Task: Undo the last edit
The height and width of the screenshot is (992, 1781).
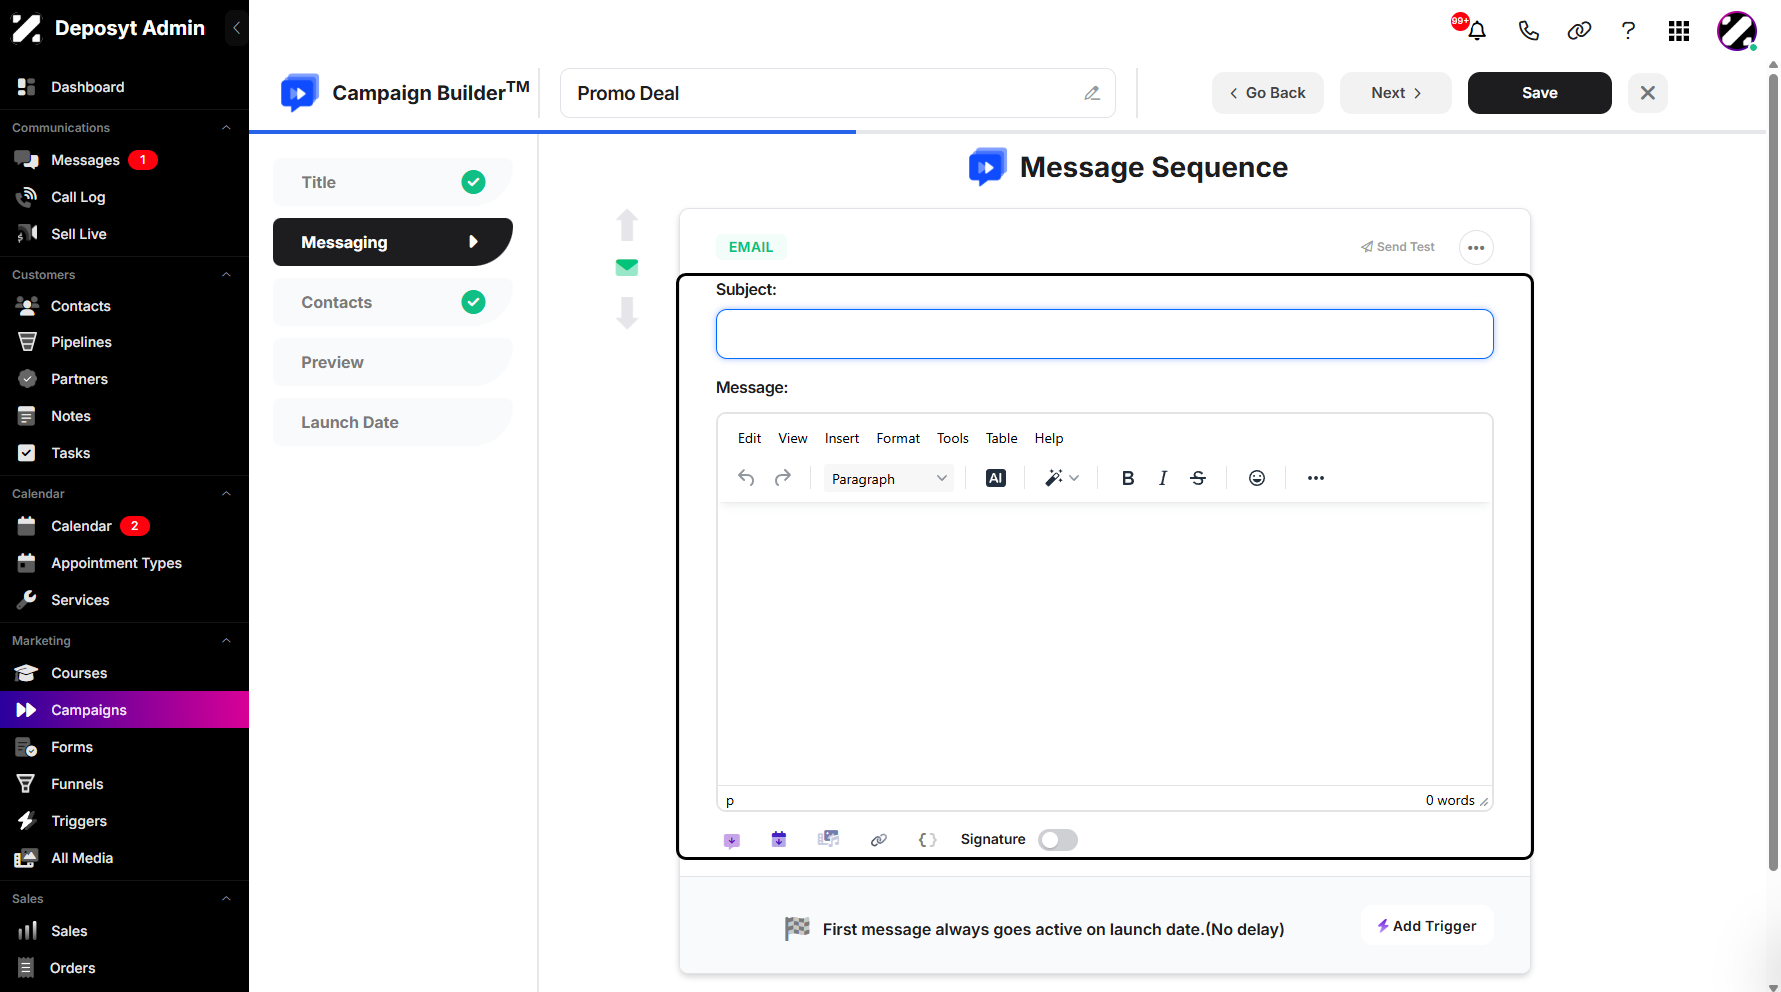Action: (746, 478)
